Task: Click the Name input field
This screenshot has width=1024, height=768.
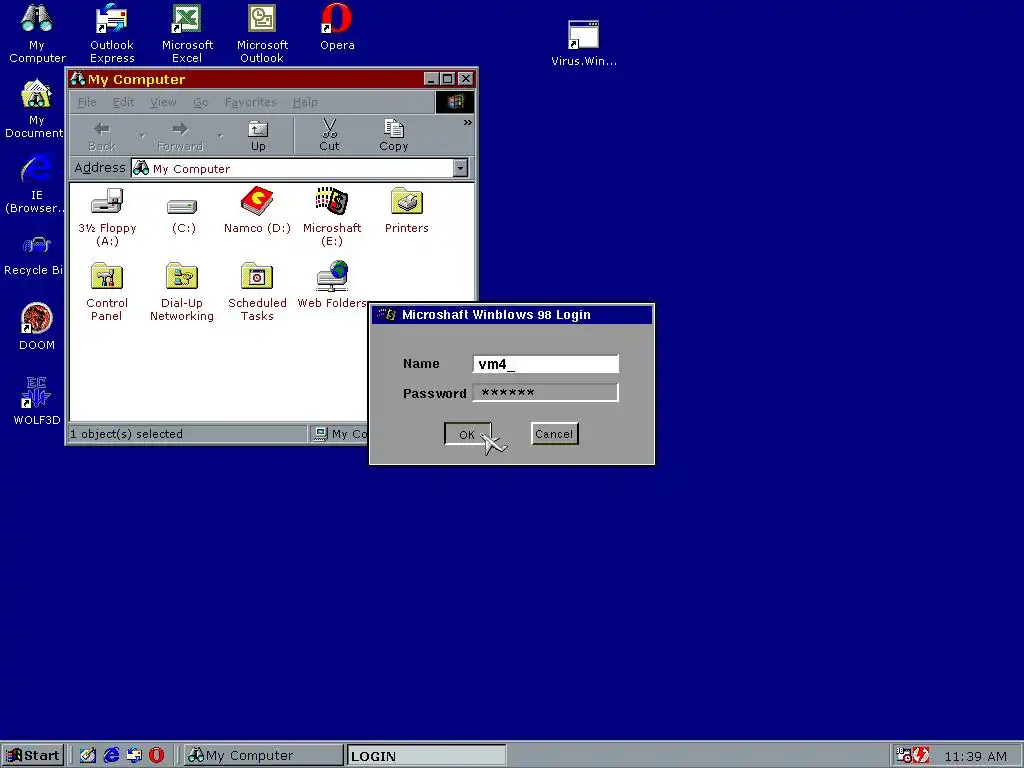Action: pos(545,364)
